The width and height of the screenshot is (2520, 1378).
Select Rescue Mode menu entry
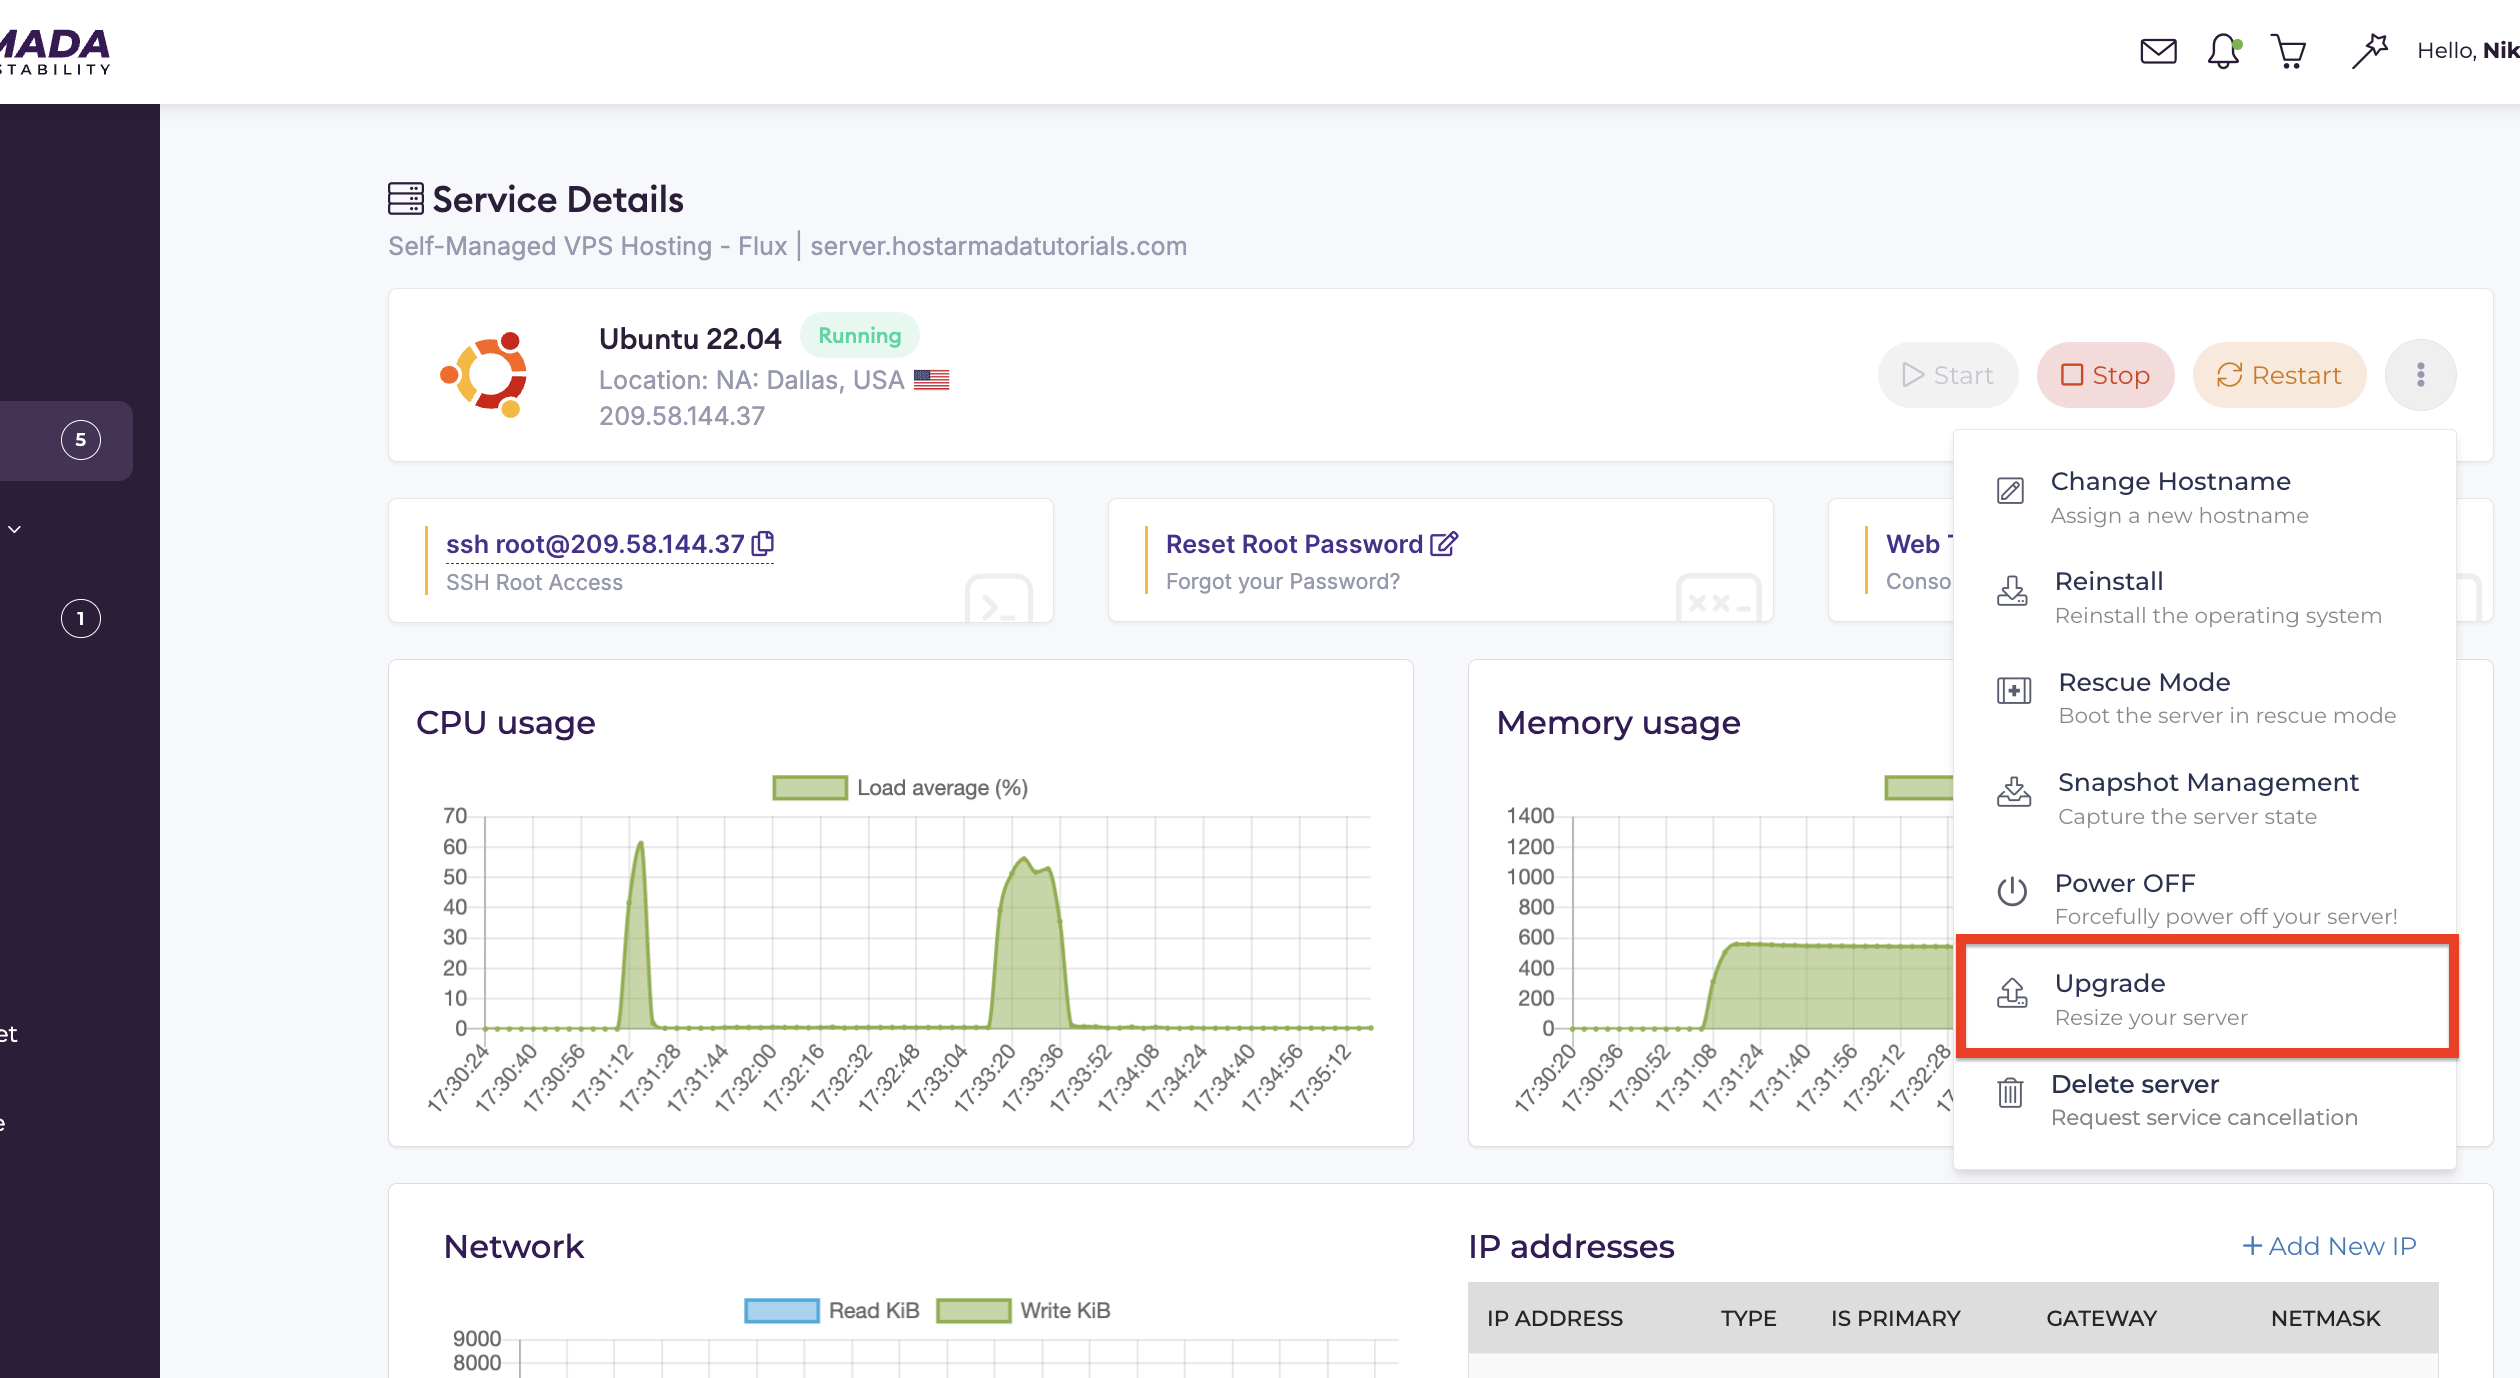(x=2204, y=698)
